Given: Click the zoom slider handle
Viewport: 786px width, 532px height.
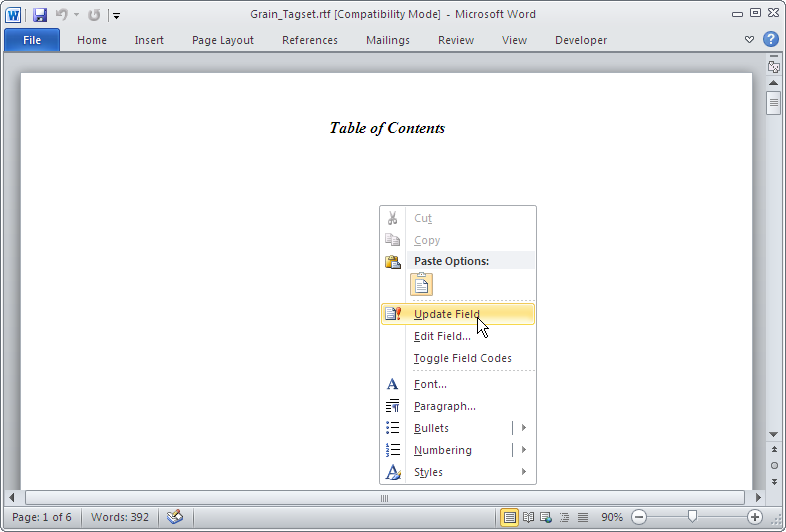Looking at the screenshot, I should pos(692,516).
